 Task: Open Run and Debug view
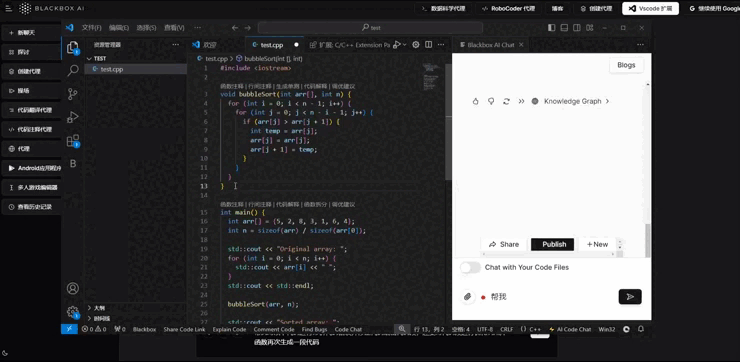73,117
